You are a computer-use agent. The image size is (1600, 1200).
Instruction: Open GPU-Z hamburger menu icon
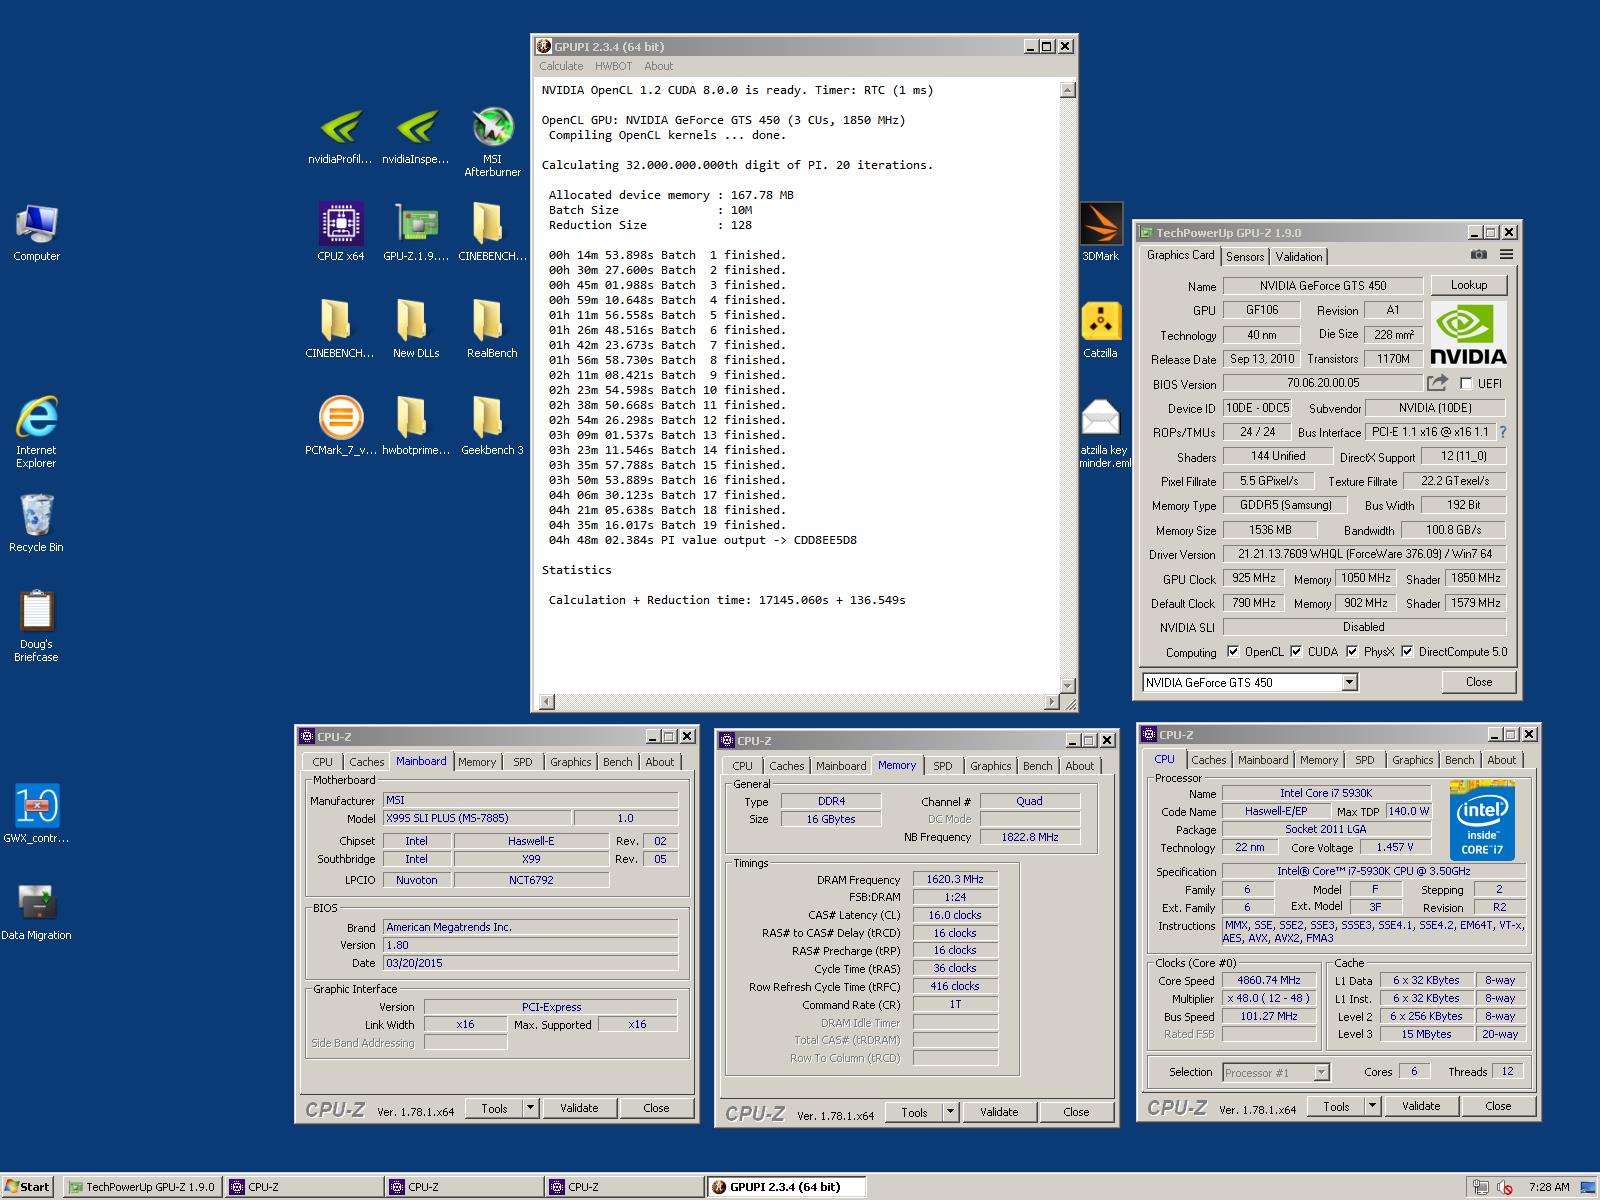[1506, 255]
